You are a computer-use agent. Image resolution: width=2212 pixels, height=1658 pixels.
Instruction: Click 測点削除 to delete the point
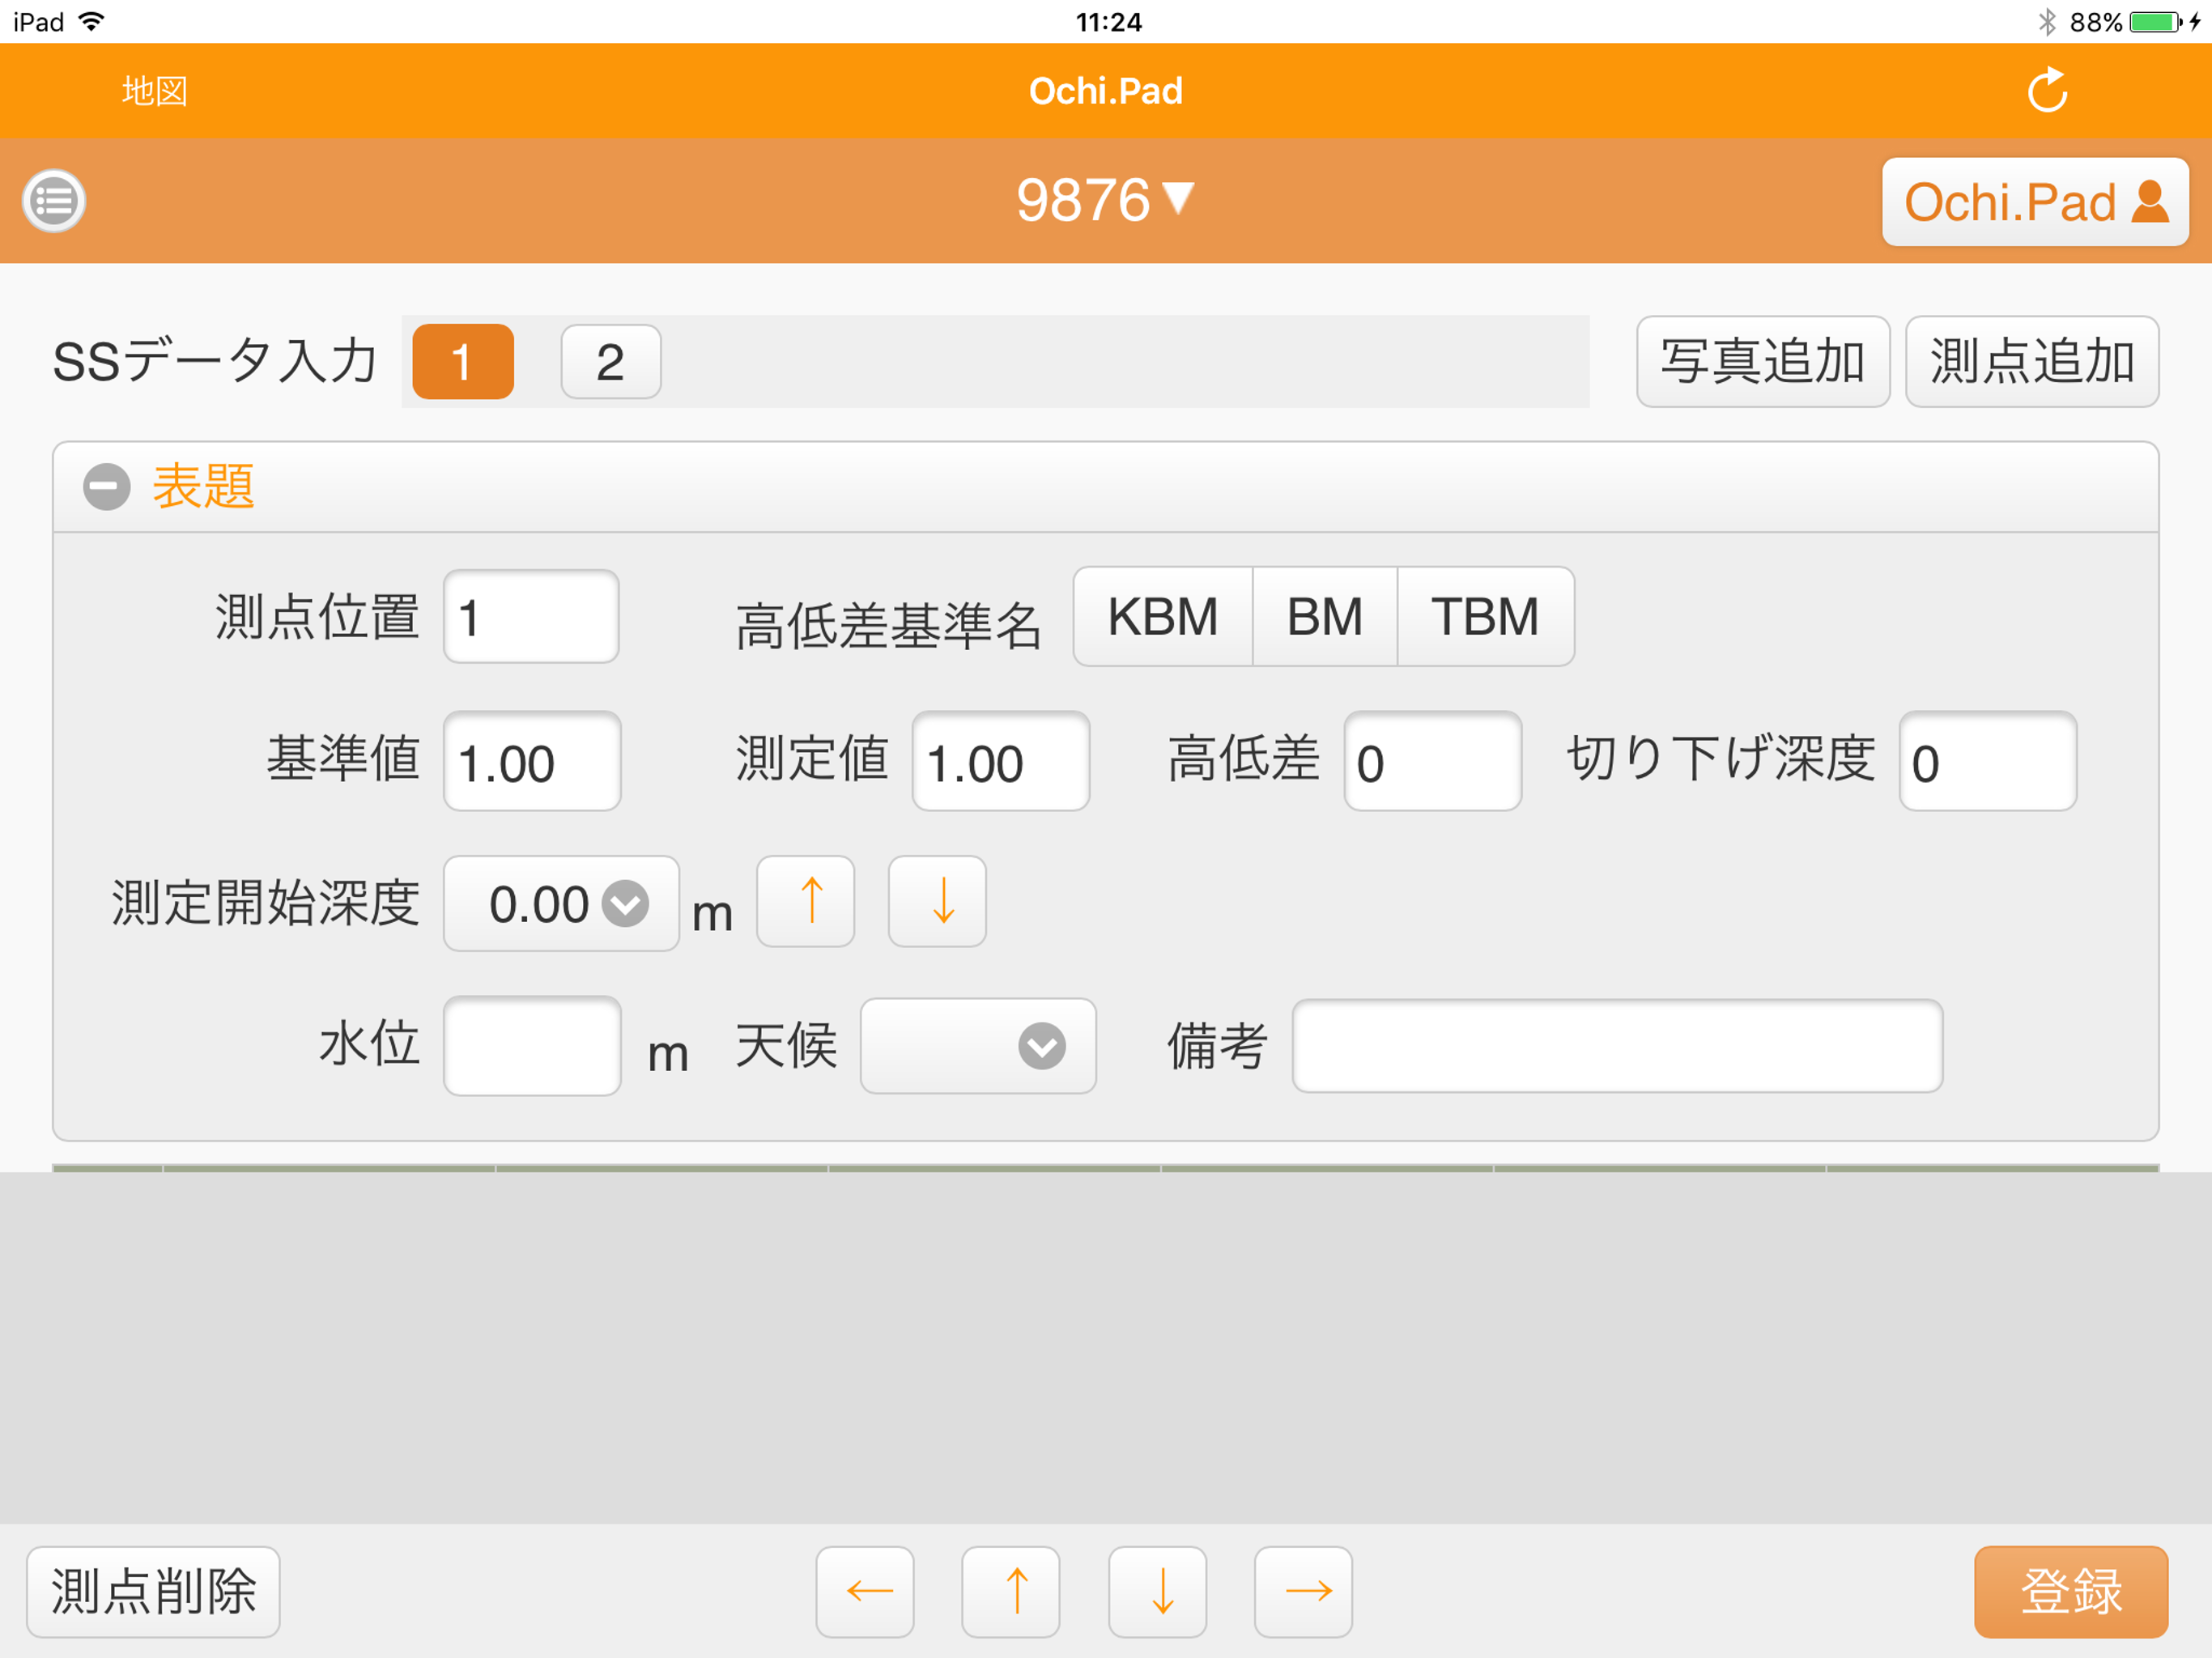click(x=153, y=1592)
